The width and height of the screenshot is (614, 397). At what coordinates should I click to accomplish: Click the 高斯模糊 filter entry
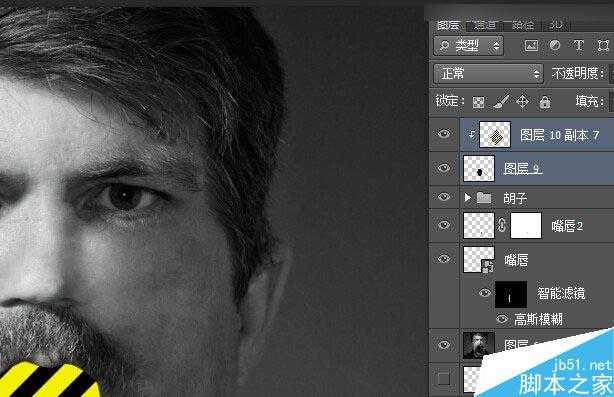pos(538,319)
